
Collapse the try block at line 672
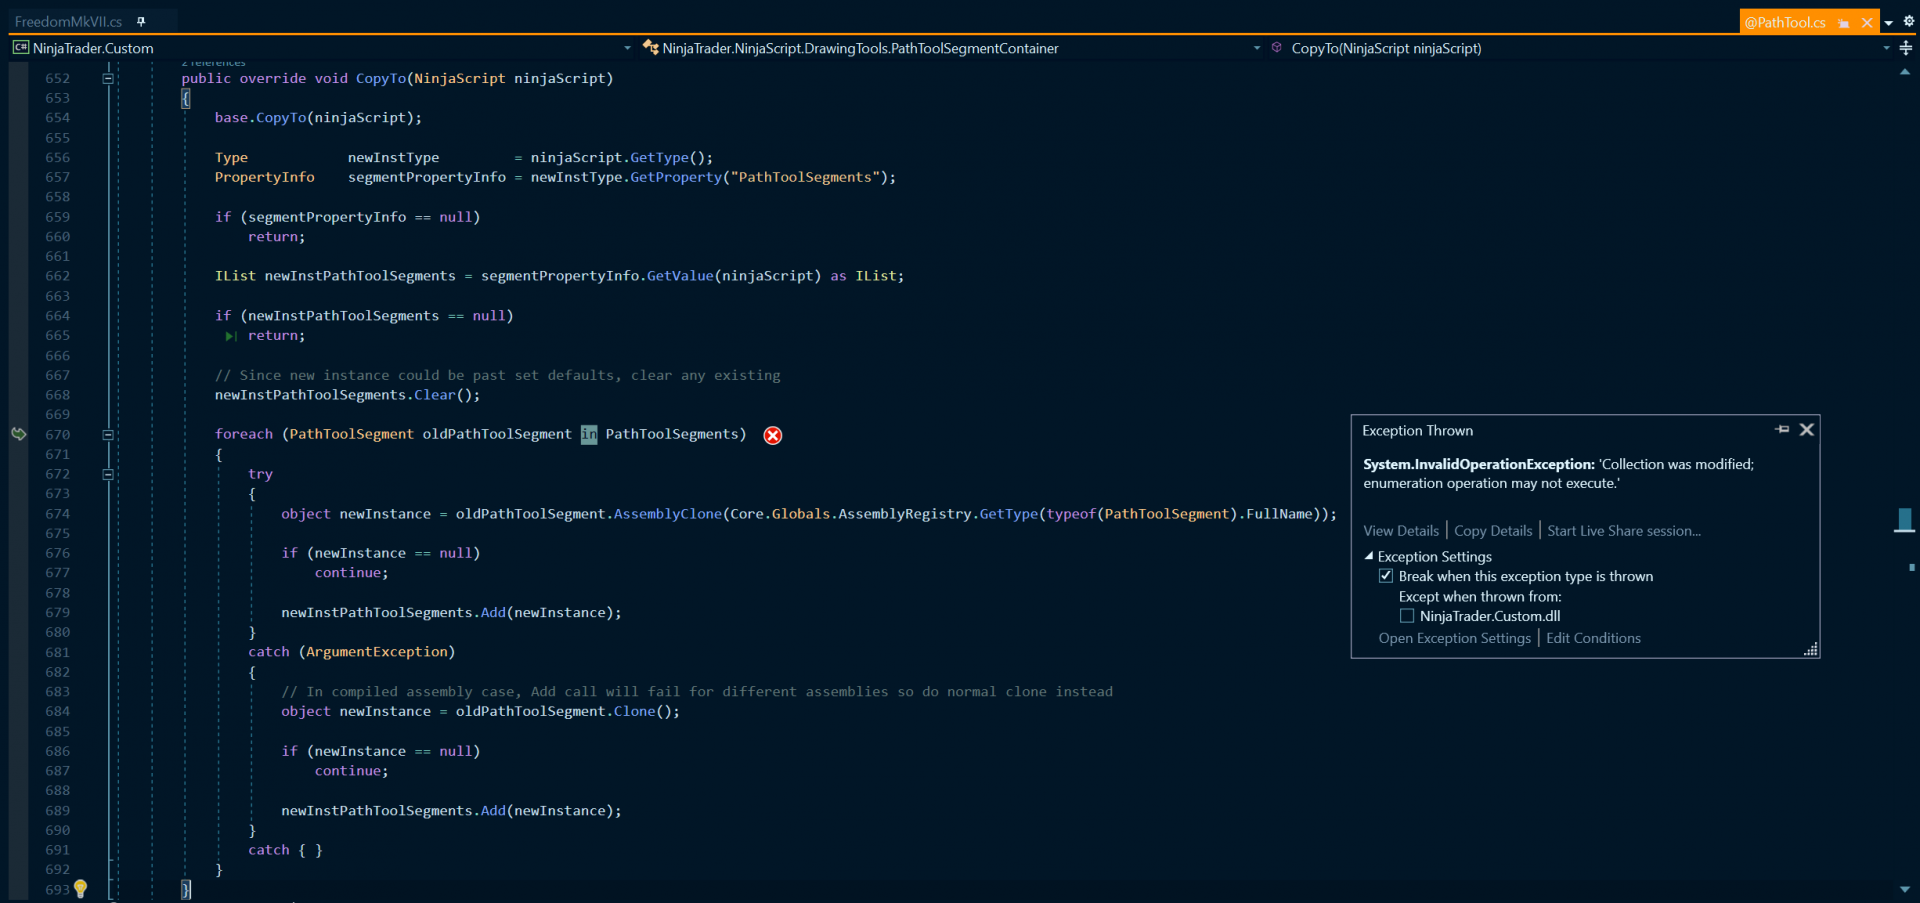pyautogui.click(x=108, y=475)
